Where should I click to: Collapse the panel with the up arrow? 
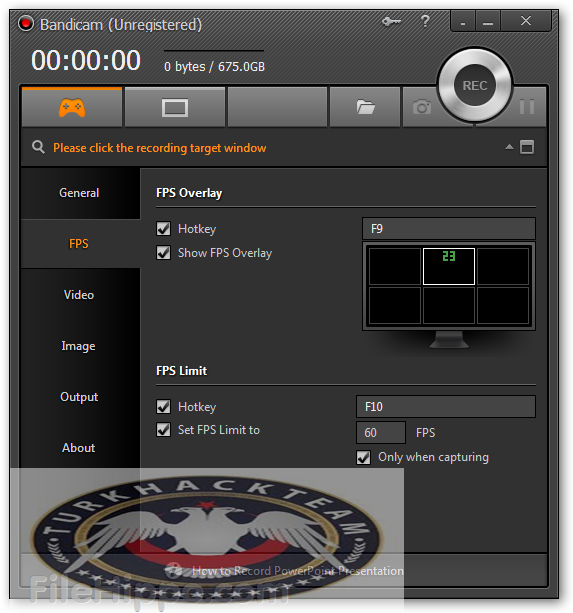point(509,147)
